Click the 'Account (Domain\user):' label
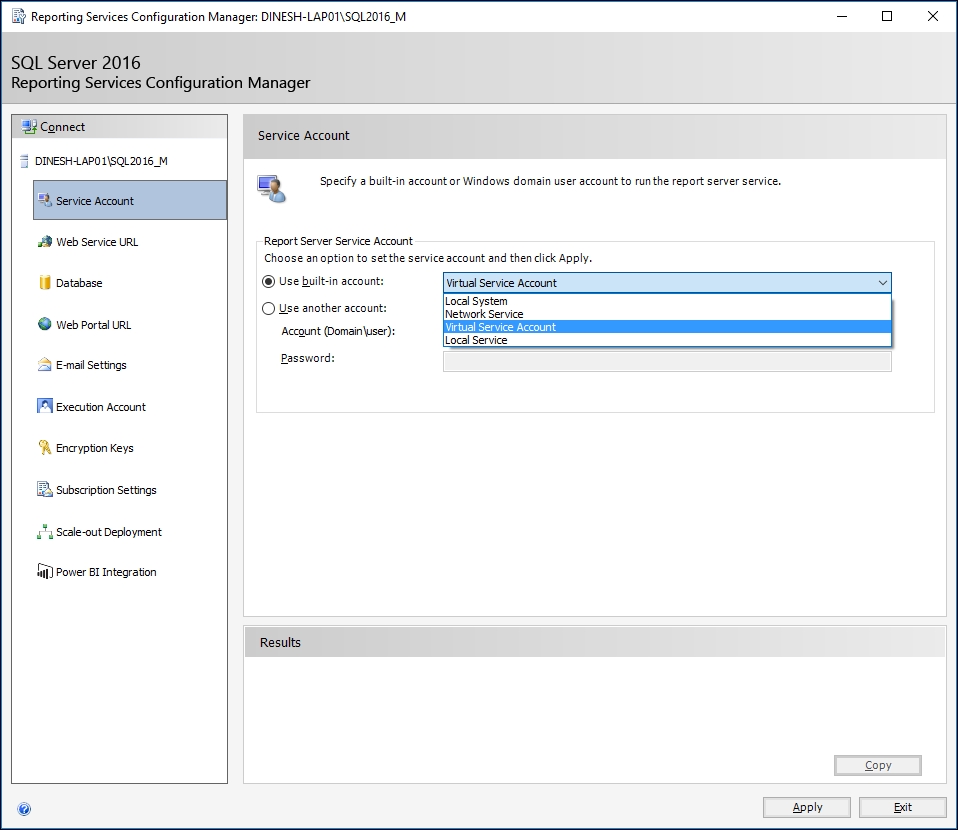This screenshot has width=958, height=830. tap(338, 331)
